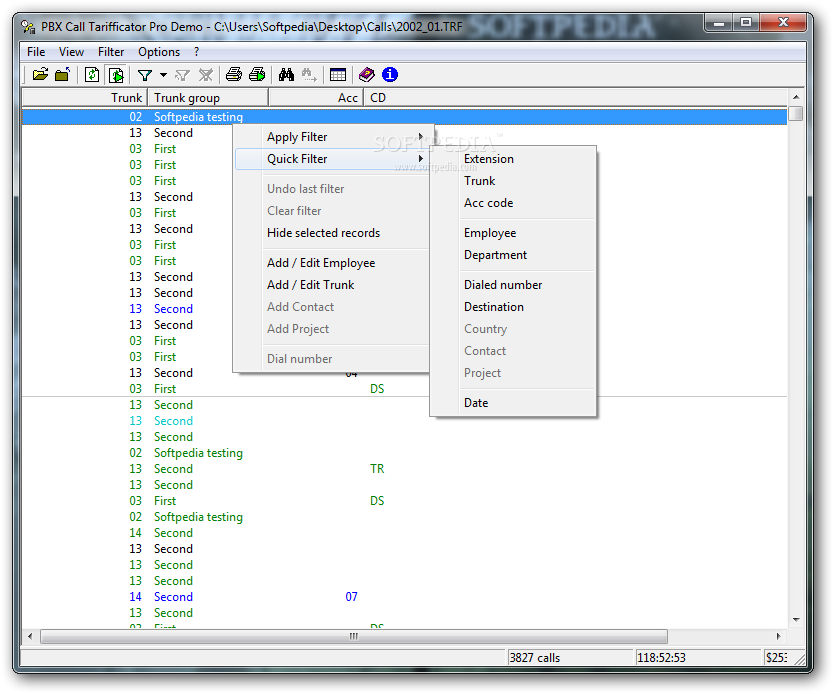Open the Filter menu
Image resolution: width=834 pixels, height=694 pixels.
click(x=111, y=52)
